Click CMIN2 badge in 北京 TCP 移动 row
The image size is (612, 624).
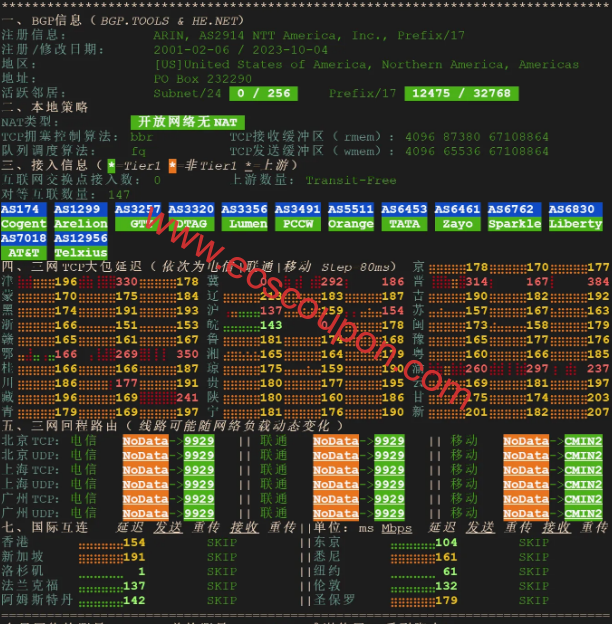pos(583,441)
